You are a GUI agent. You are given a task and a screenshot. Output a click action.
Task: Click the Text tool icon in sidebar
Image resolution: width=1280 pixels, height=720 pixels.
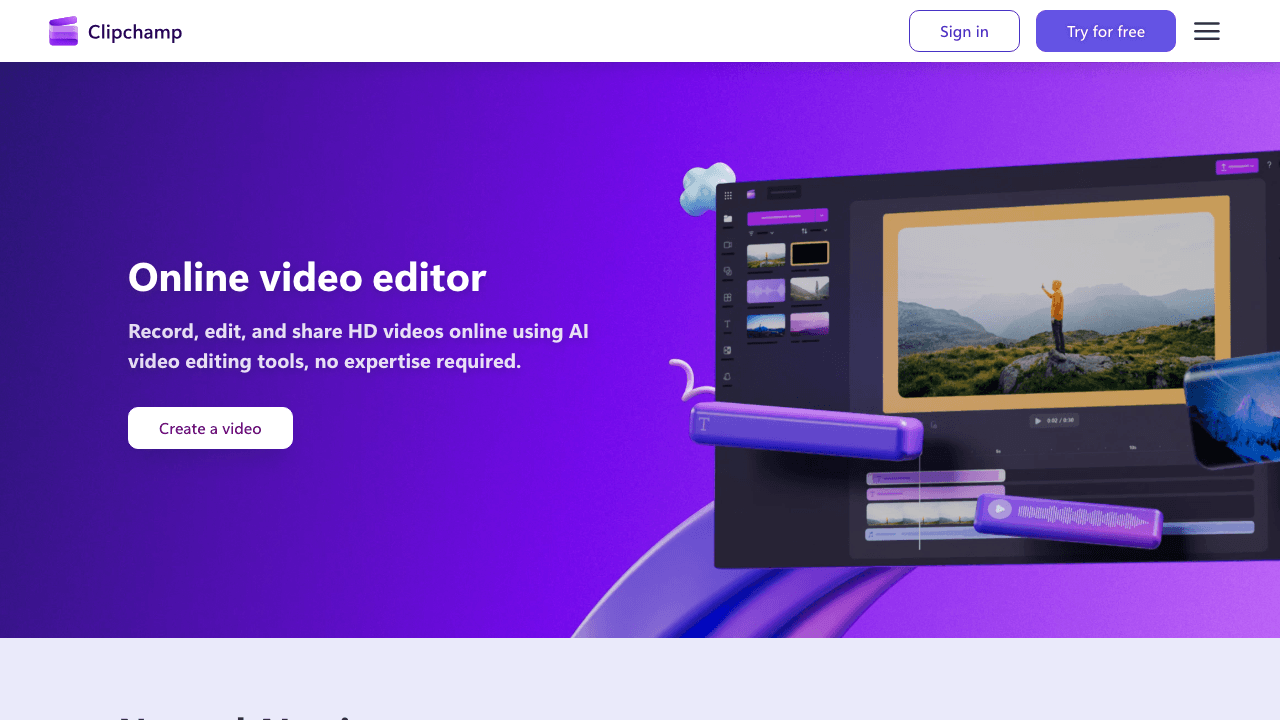point(727,323)
